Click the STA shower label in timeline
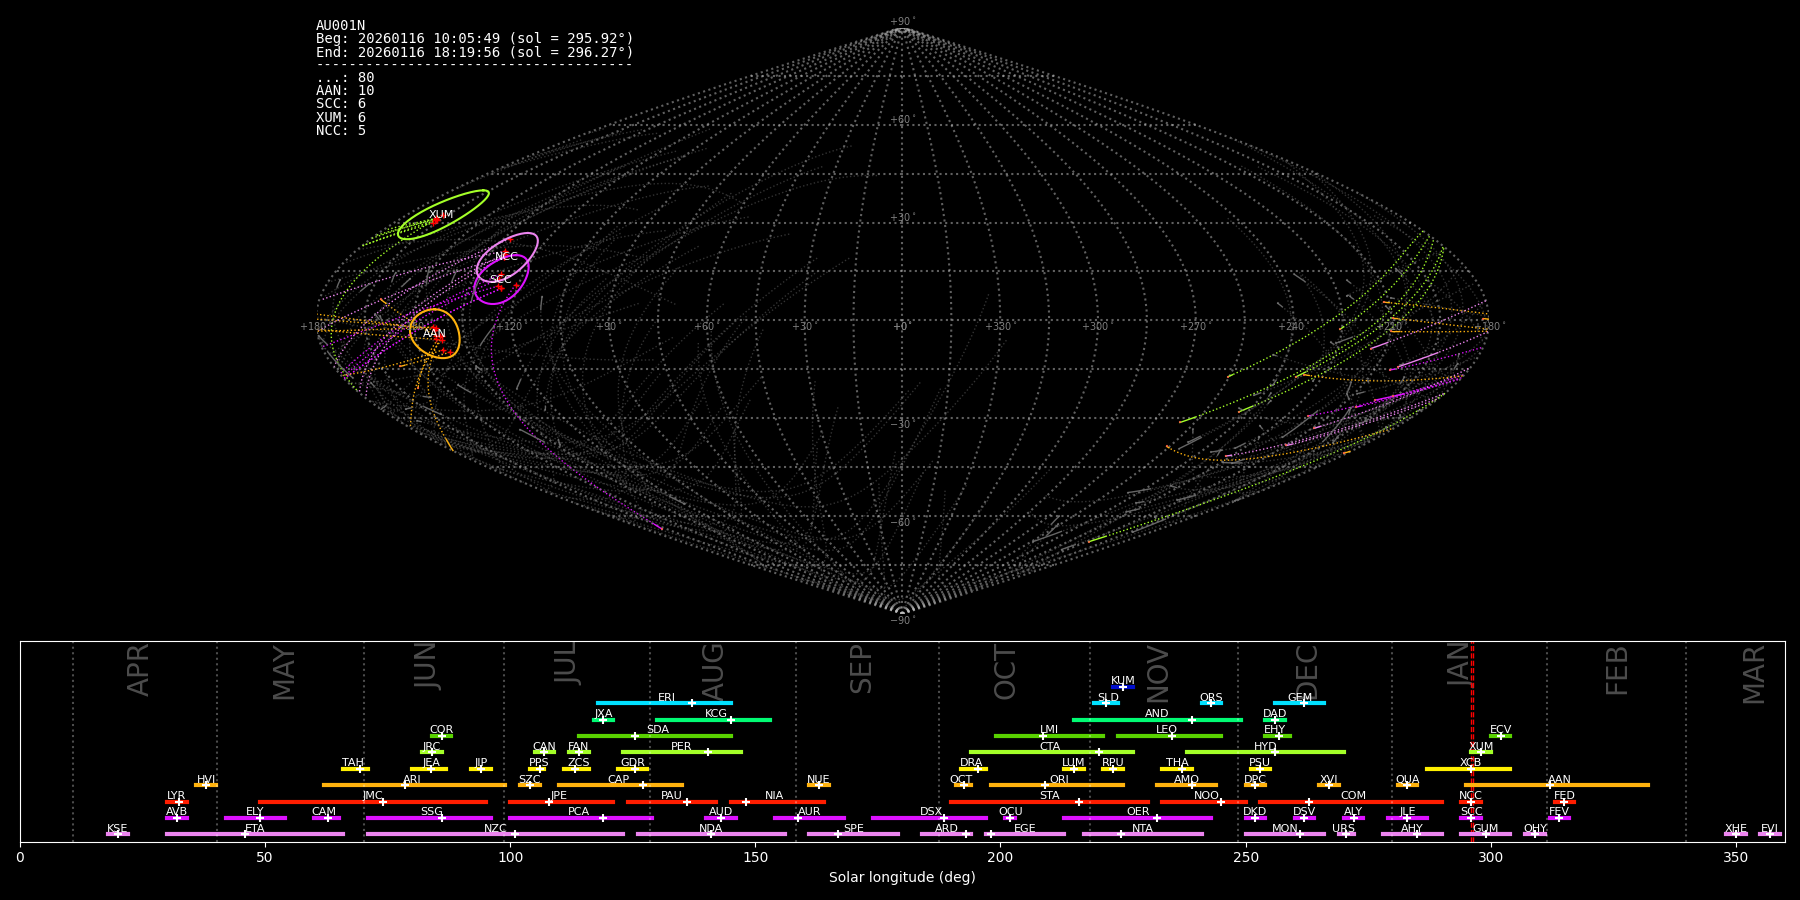Screen dimensions: 1800x900 tap(1049, 796)
